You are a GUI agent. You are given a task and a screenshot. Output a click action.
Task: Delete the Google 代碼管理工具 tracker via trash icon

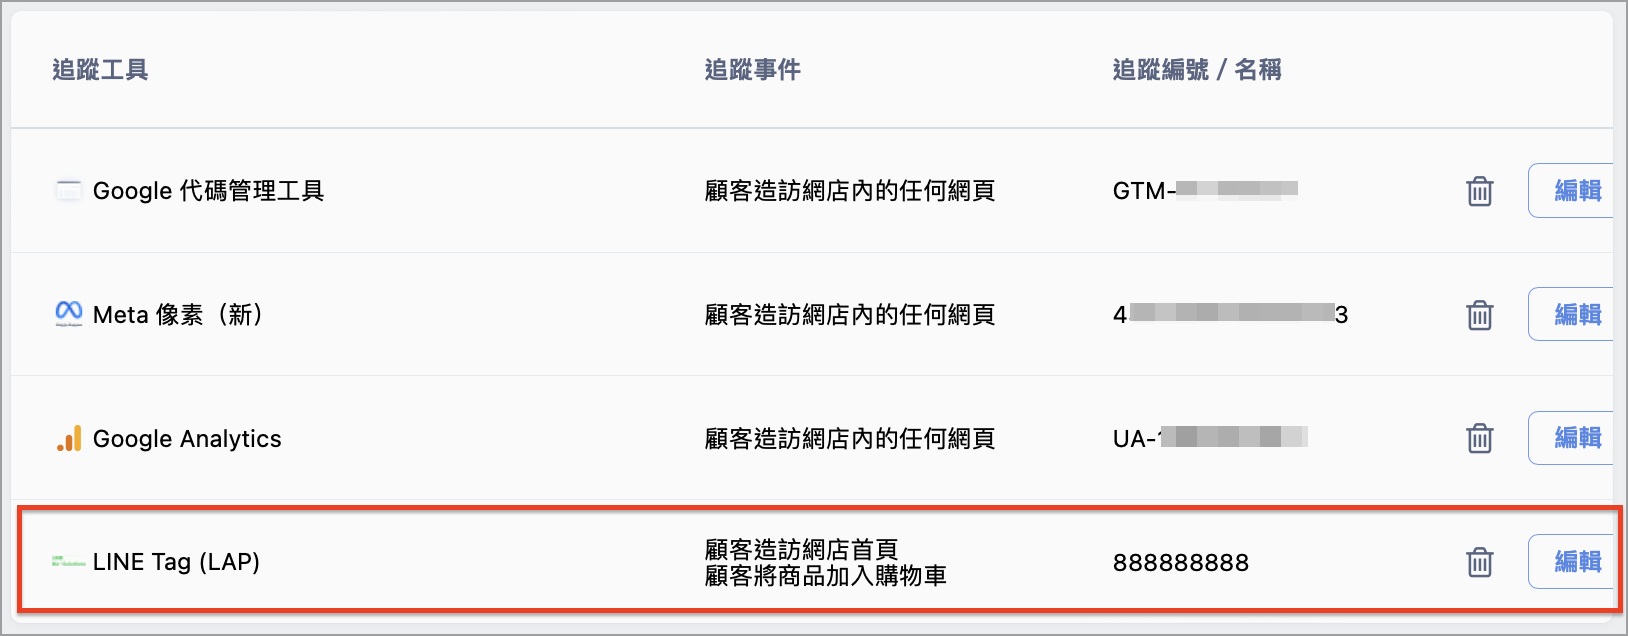point(1480,191)
